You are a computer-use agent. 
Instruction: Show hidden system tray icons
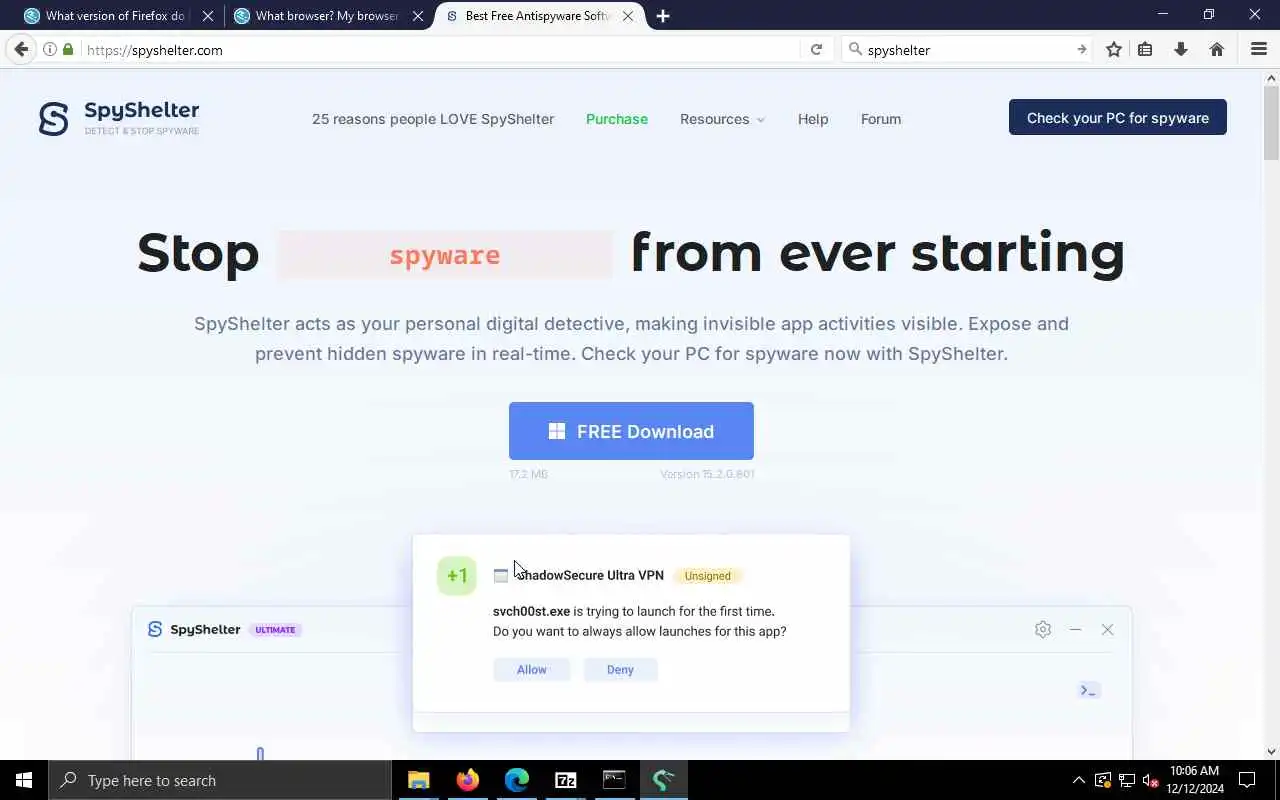1078,780
